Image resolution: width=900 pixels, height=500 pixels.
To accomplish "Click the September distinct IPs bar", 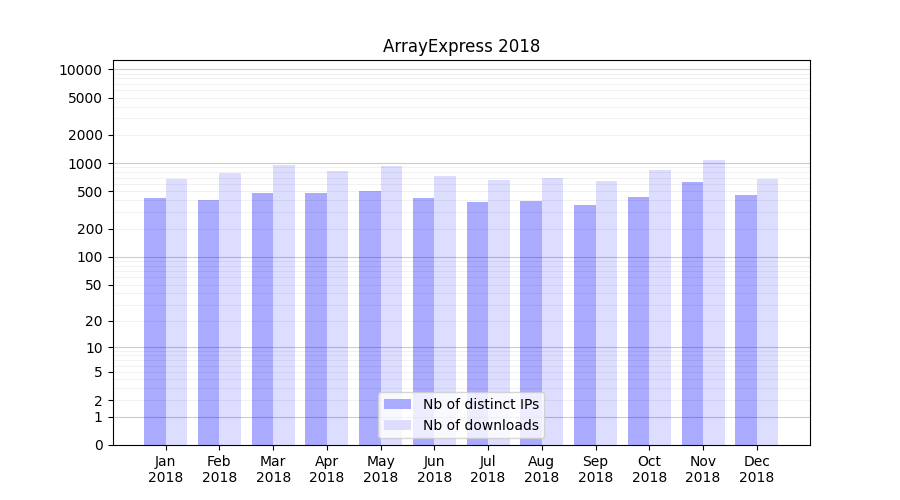I will pyautogui.click(x=585, y=325).
